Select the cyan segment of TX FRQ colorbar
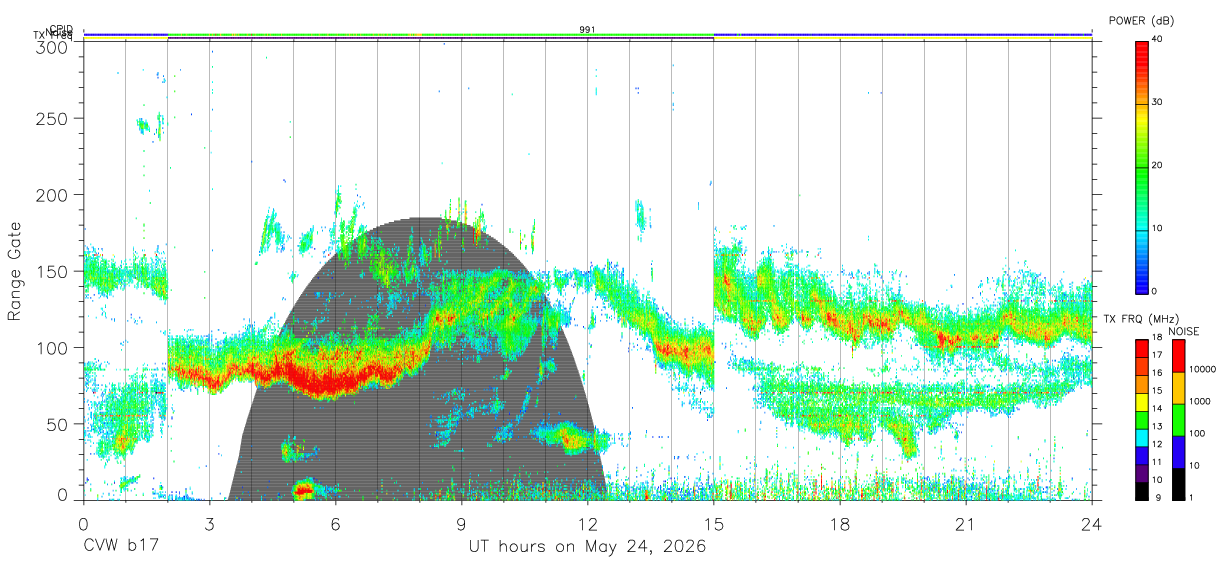Viewport: 1228px width, 567px height. [1142, 438]
